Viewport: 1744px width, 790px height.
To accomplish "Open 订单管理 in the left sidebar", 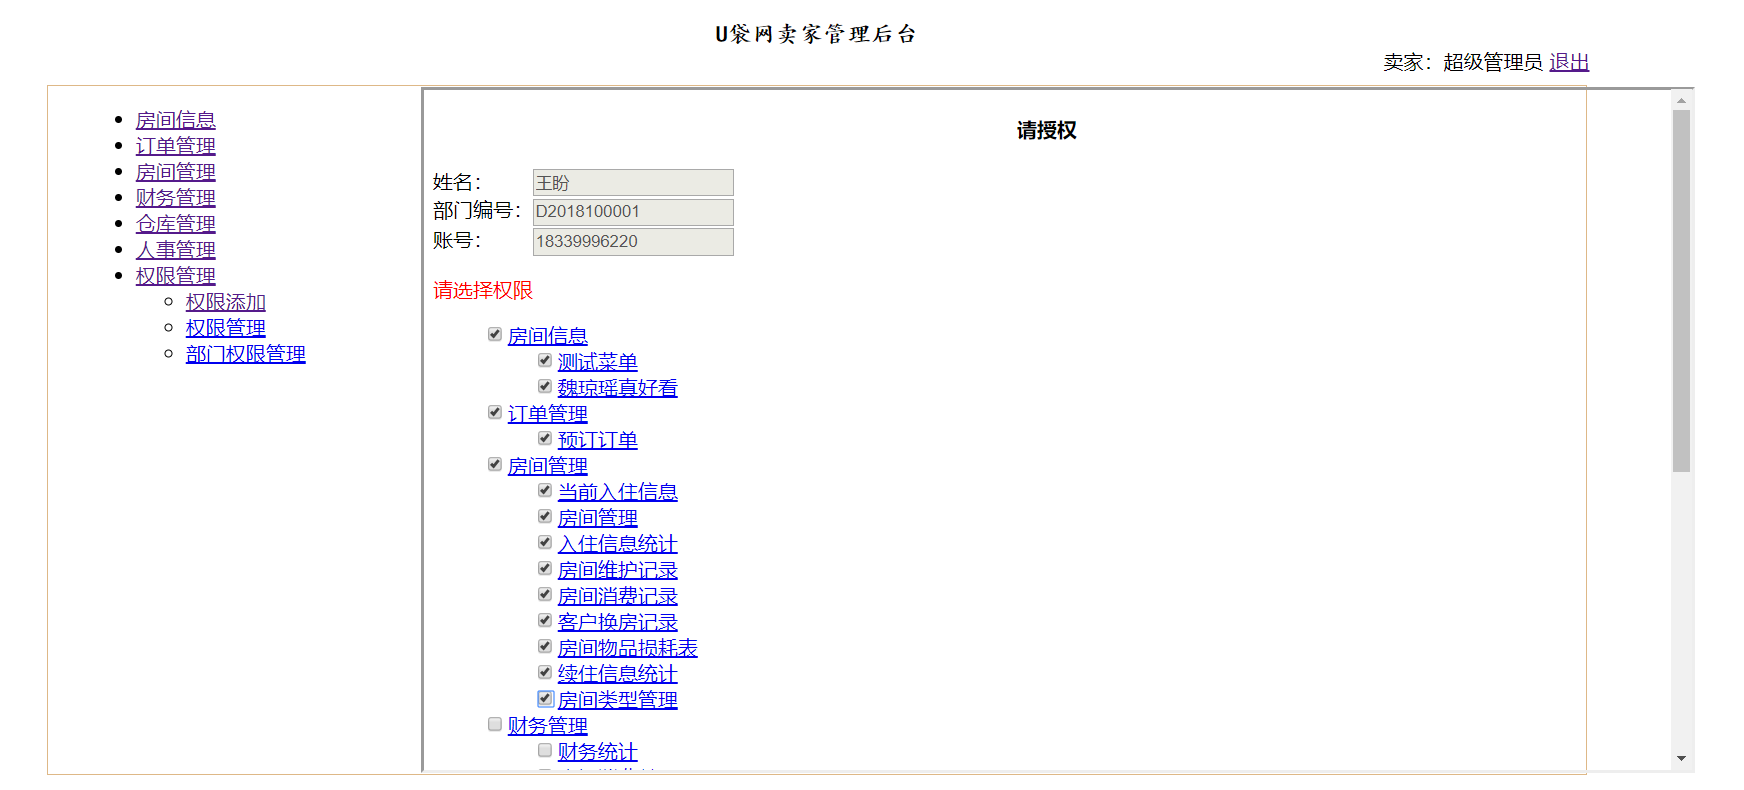I will [175, 146].
